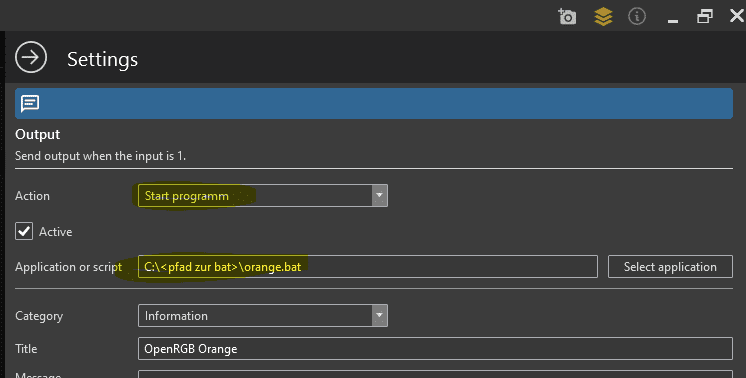
Task: Click the Message input field
Action: [435, 374]
